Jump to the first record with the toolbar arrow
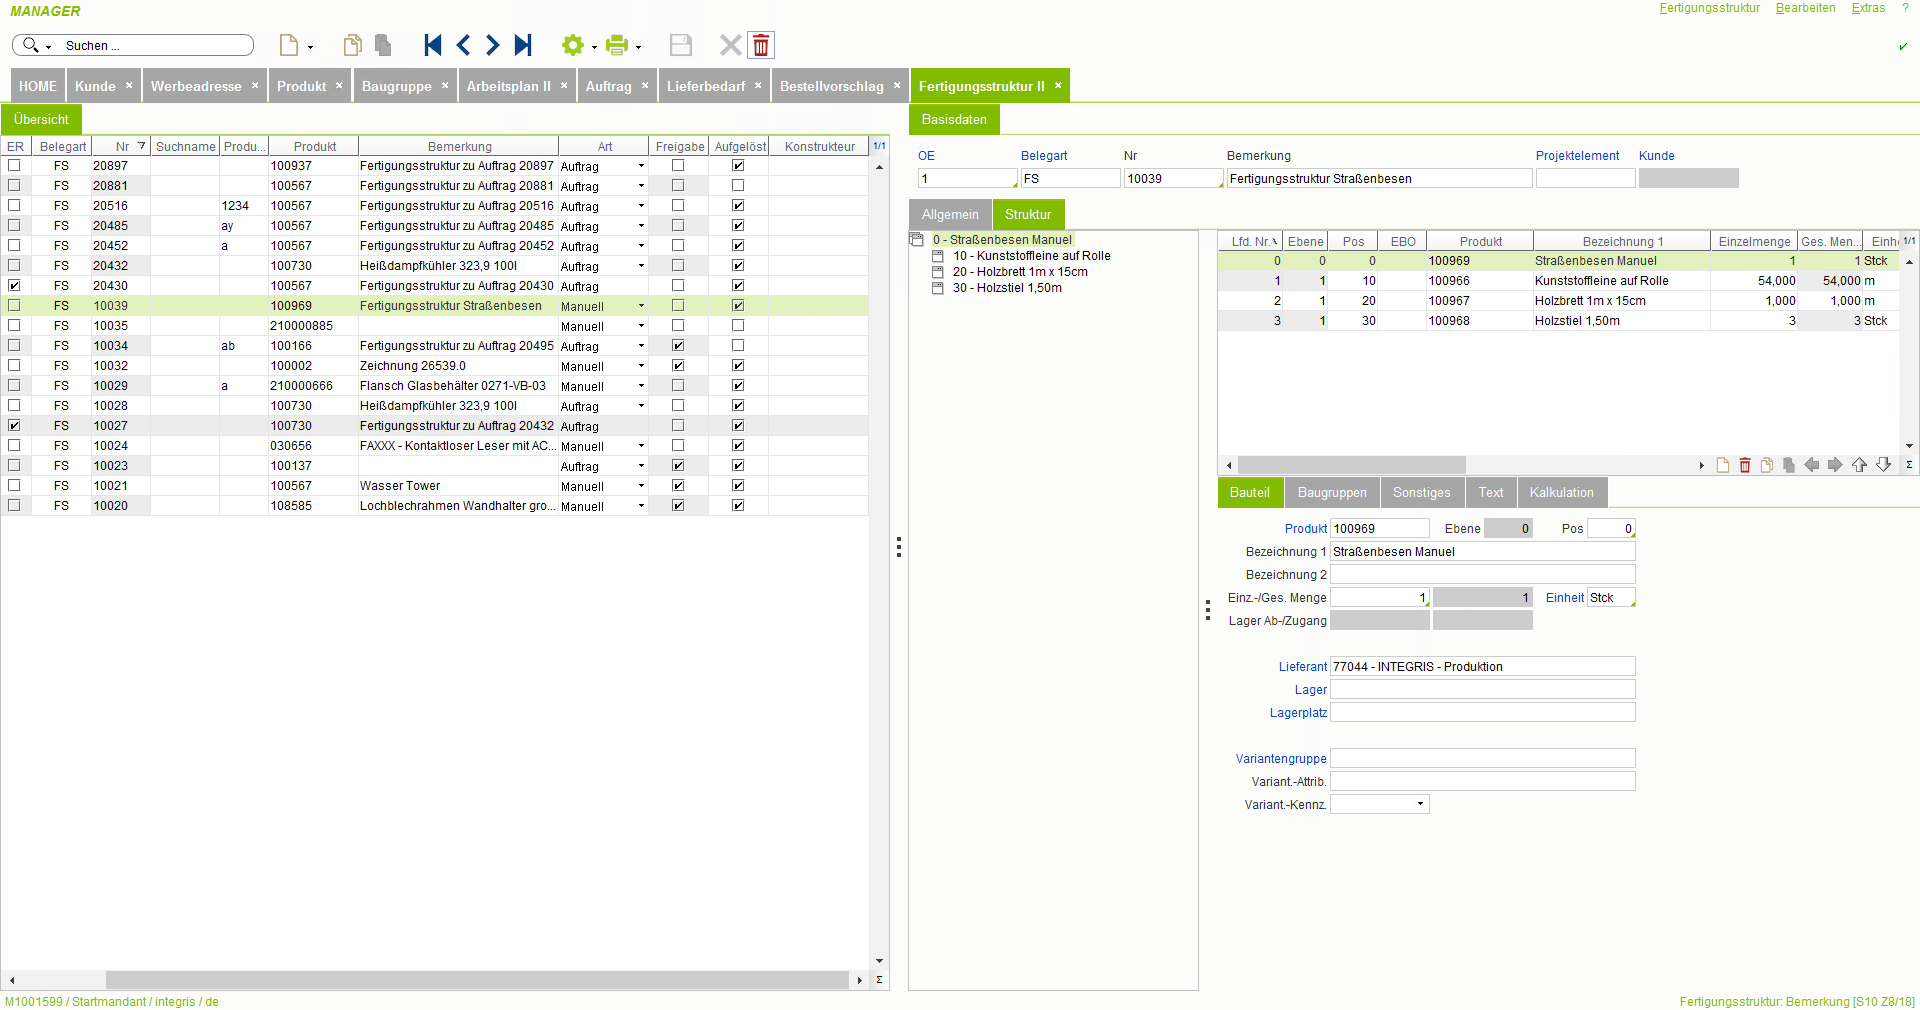The image size is (1920, 1010). [432, 45]
